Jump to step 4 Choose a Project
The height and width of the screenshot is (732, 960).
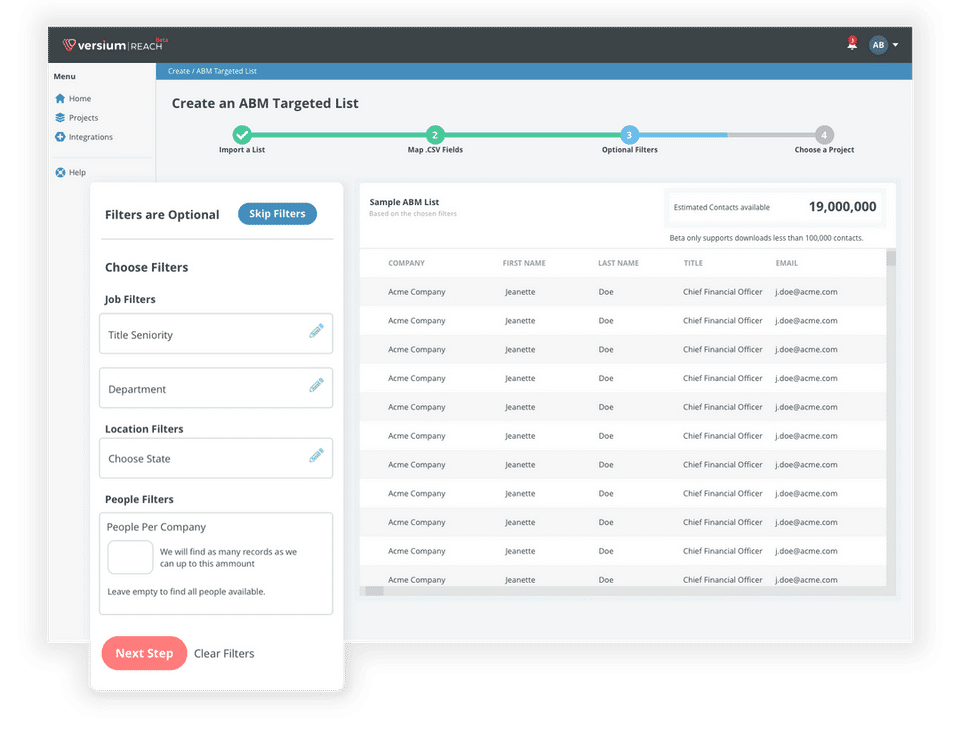coord(824,135)
